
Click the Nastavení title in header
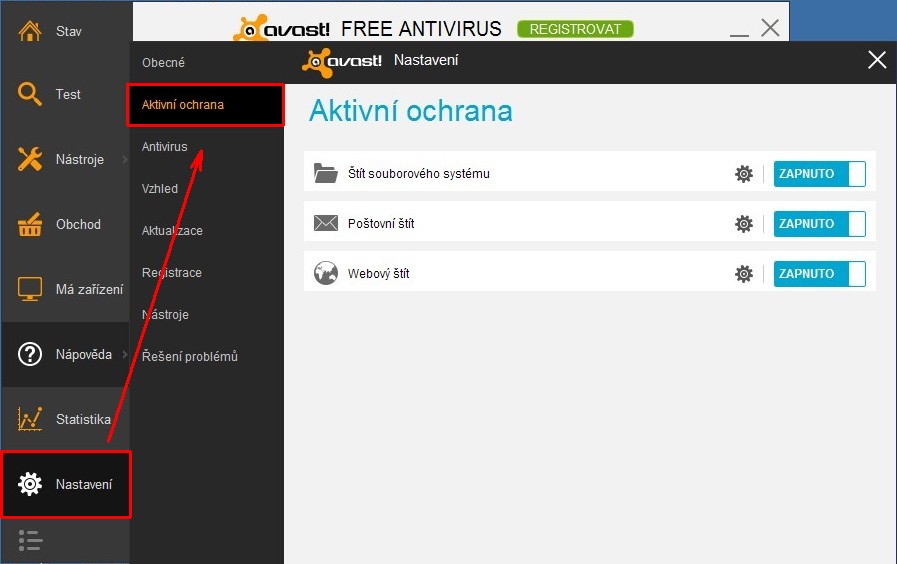click(x=426, y=60)
